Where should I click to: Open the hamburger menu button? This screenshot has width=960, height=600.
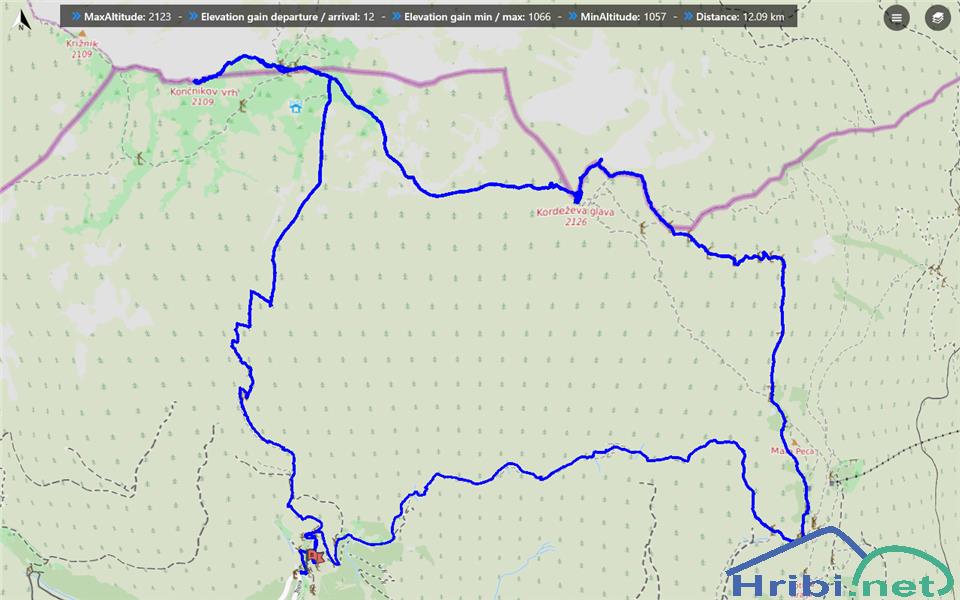897,17
